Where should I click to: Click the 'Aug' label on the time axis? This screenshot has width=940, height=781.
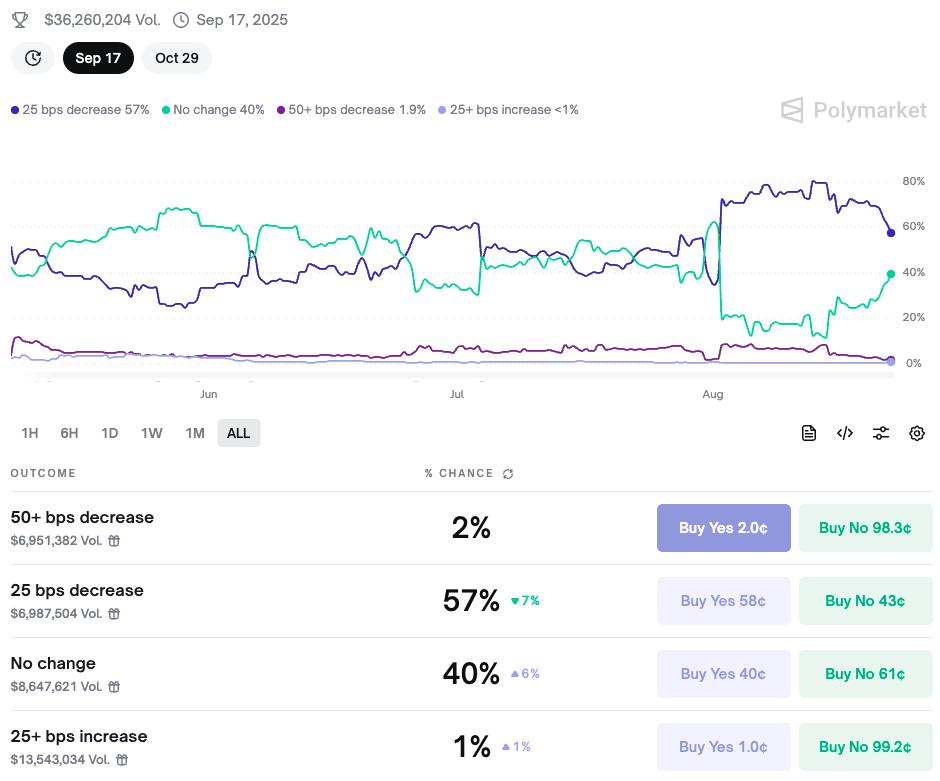tap(713, 394)
